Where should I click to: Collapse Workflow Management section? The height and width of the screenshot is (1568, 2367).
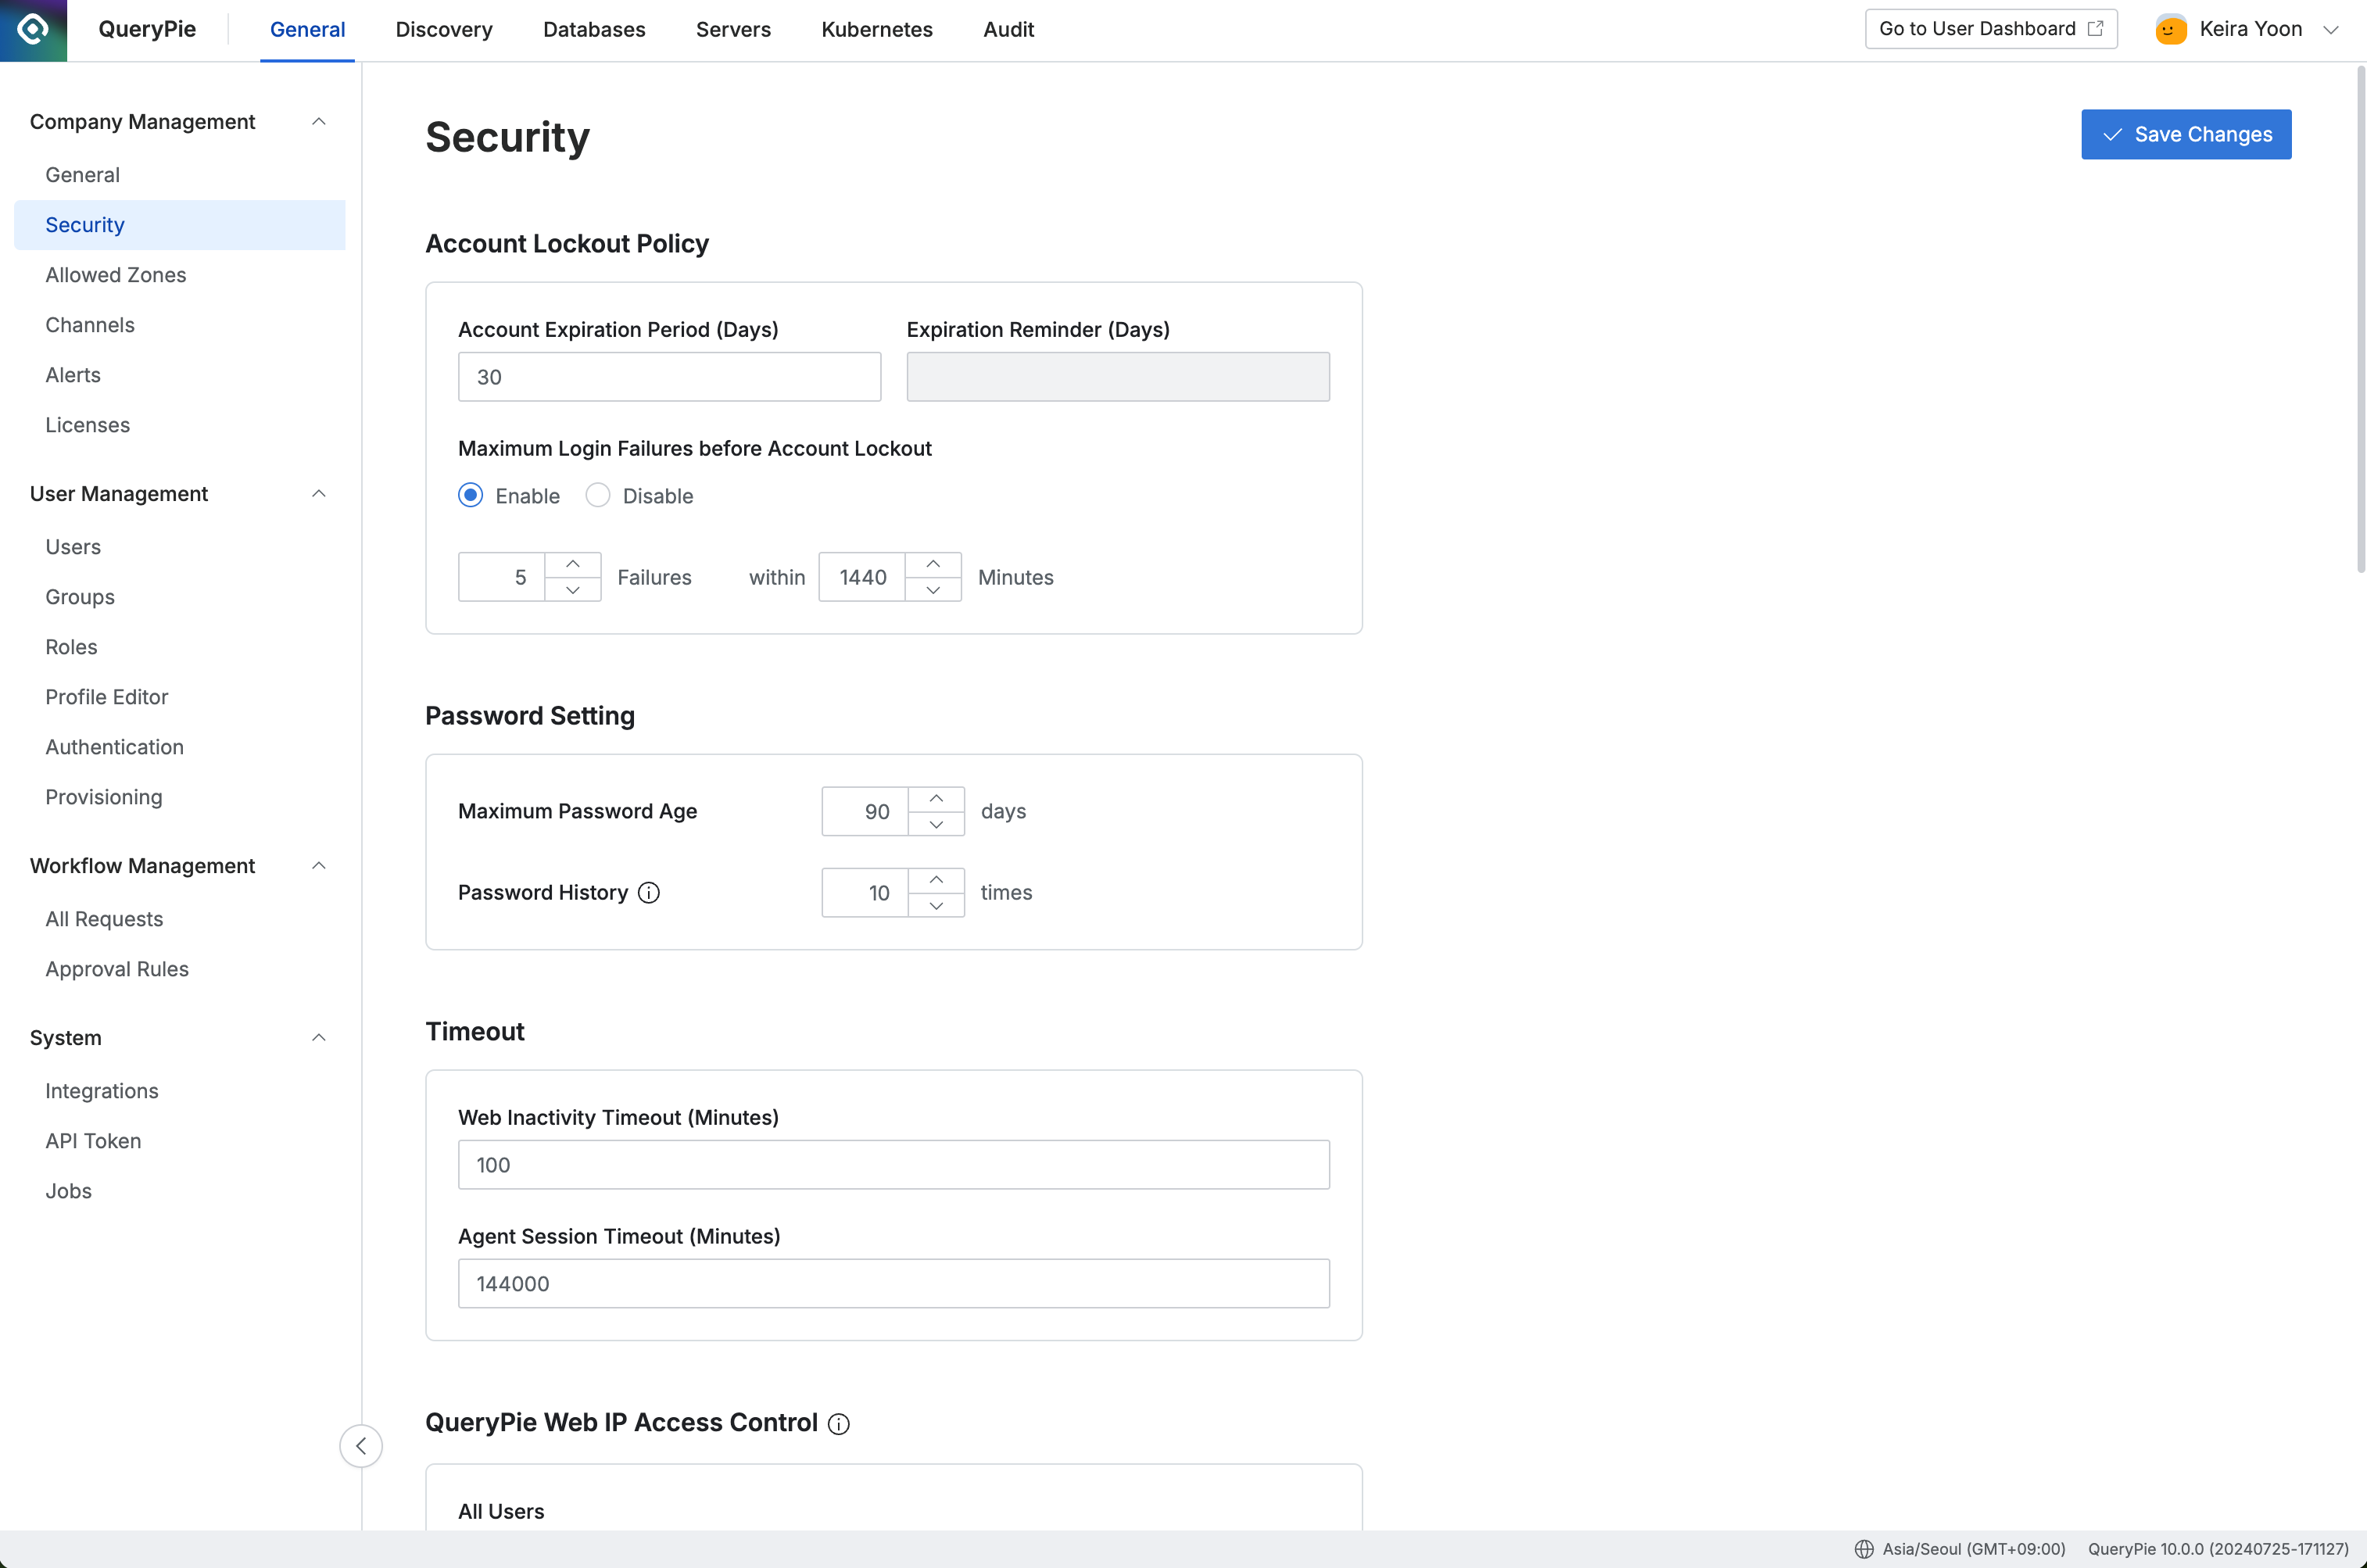(318, 865)
